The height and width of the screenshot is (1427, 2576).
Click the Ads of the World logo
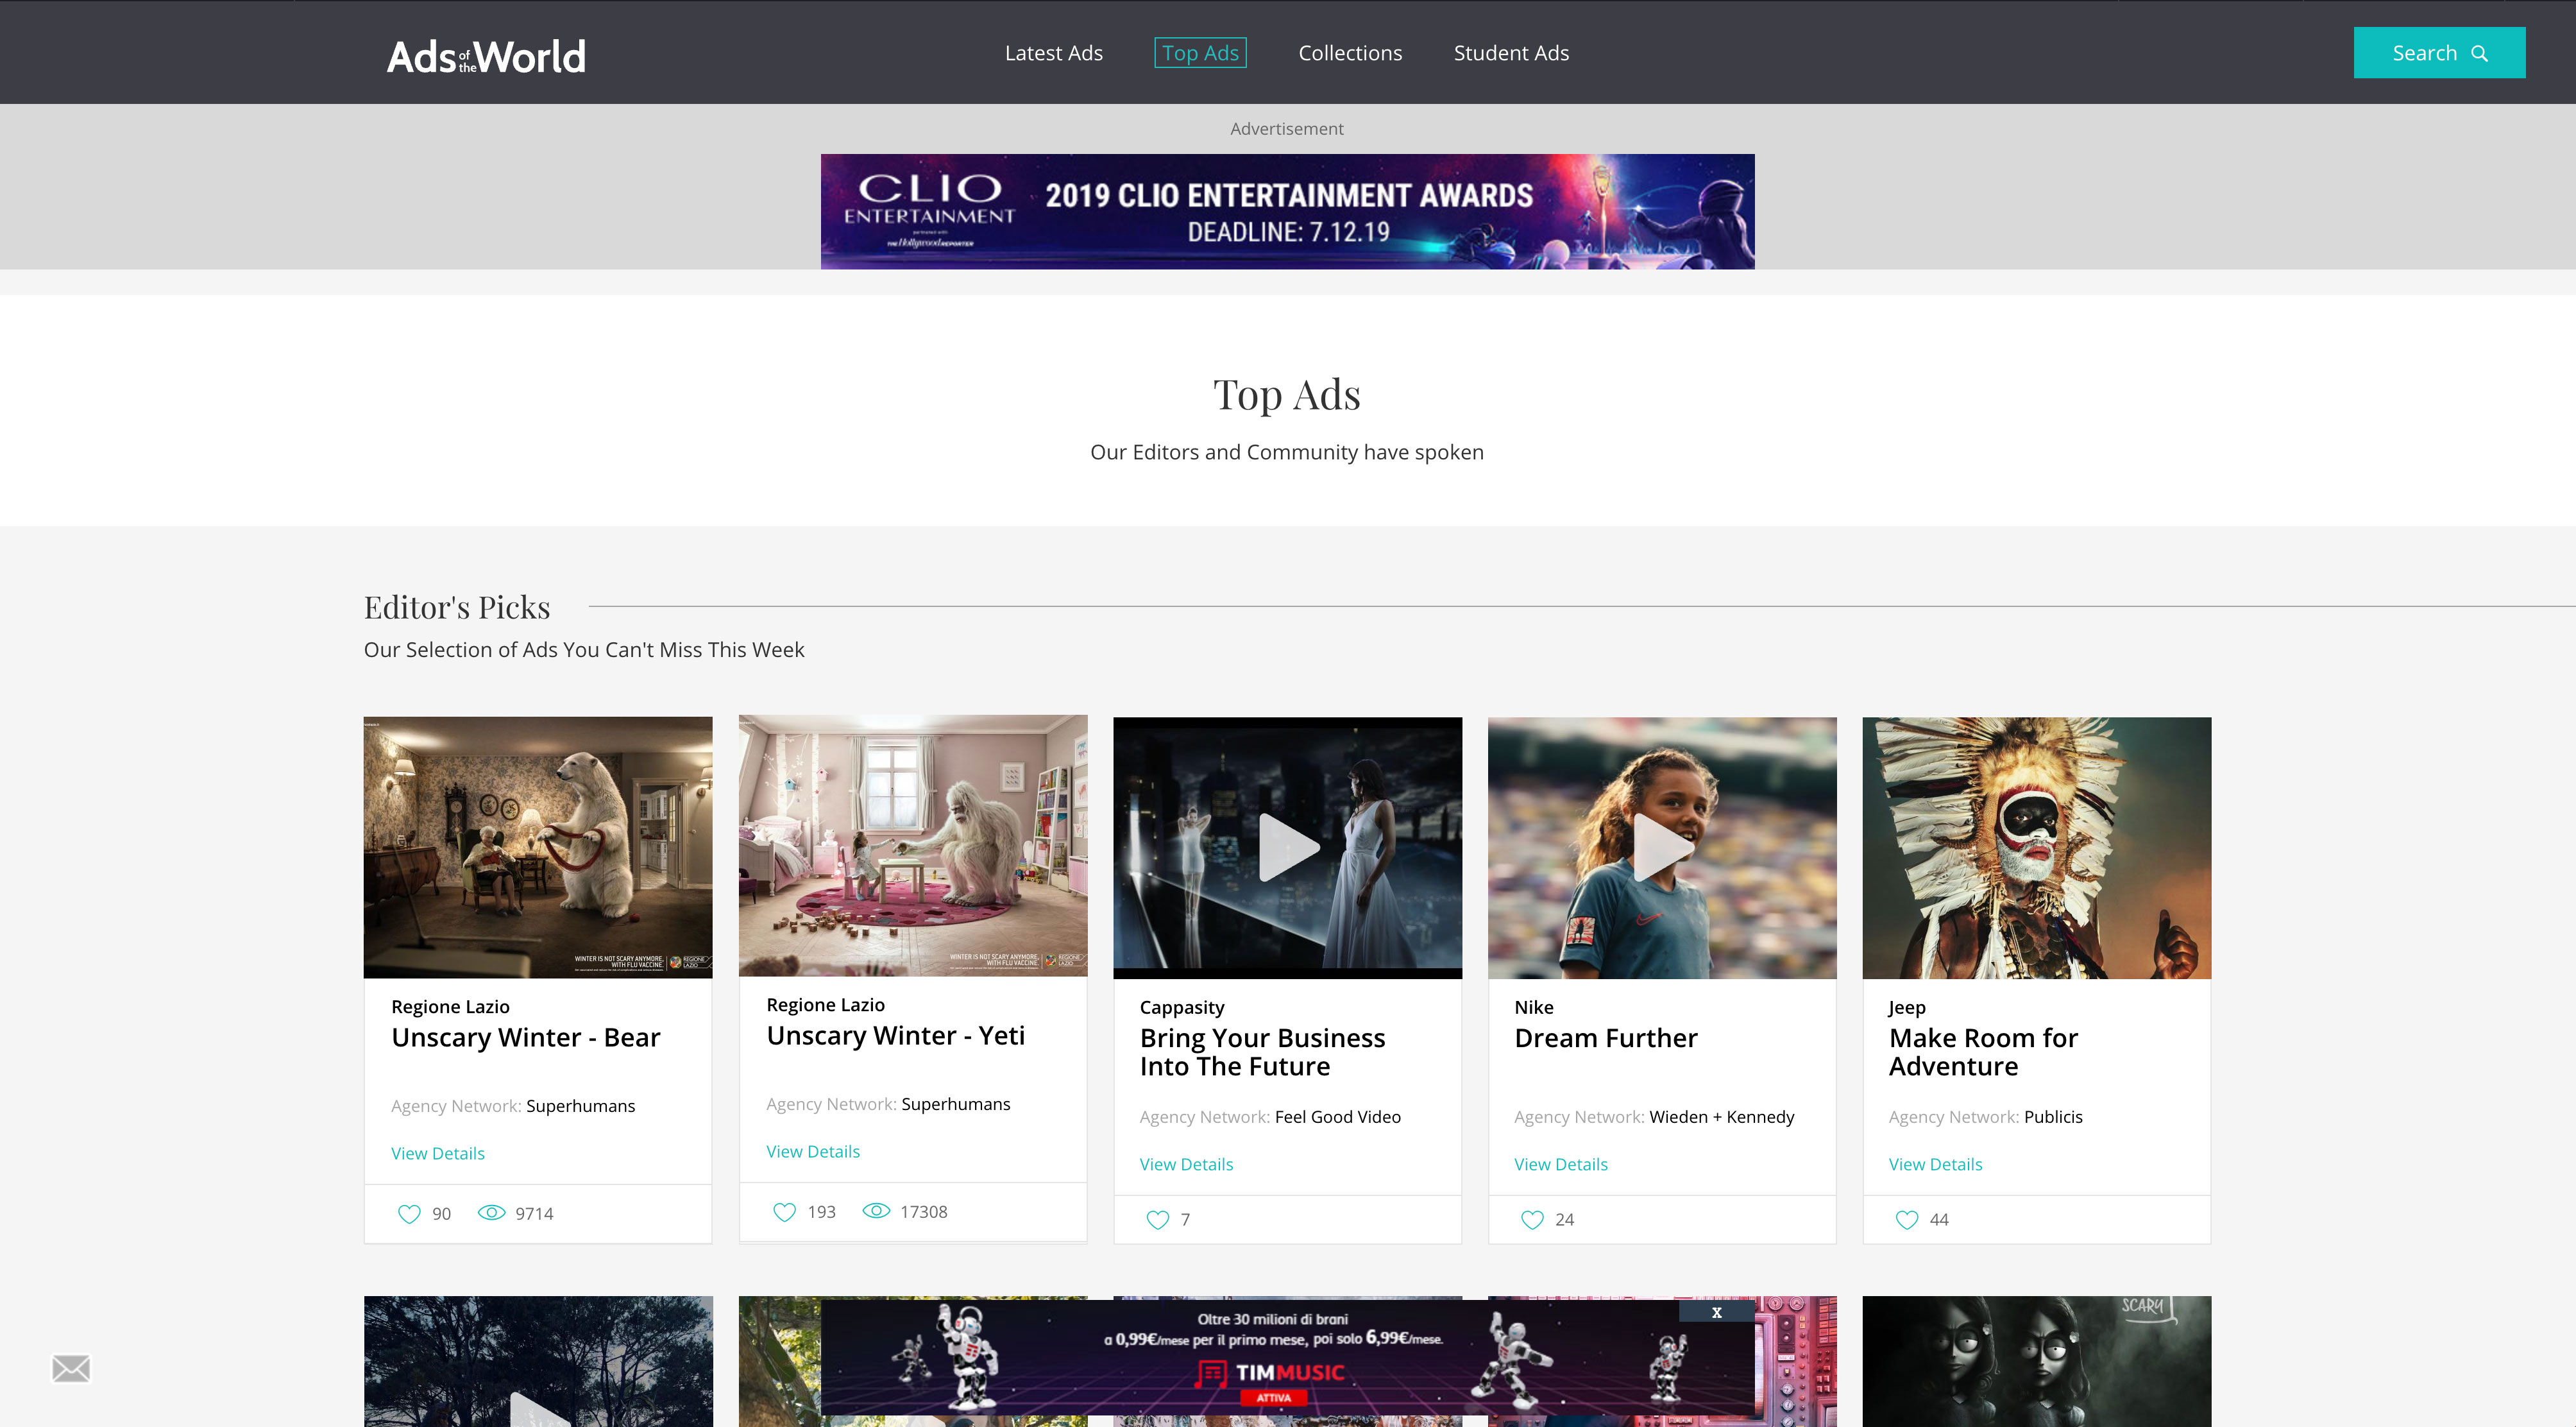coord(486,56)
